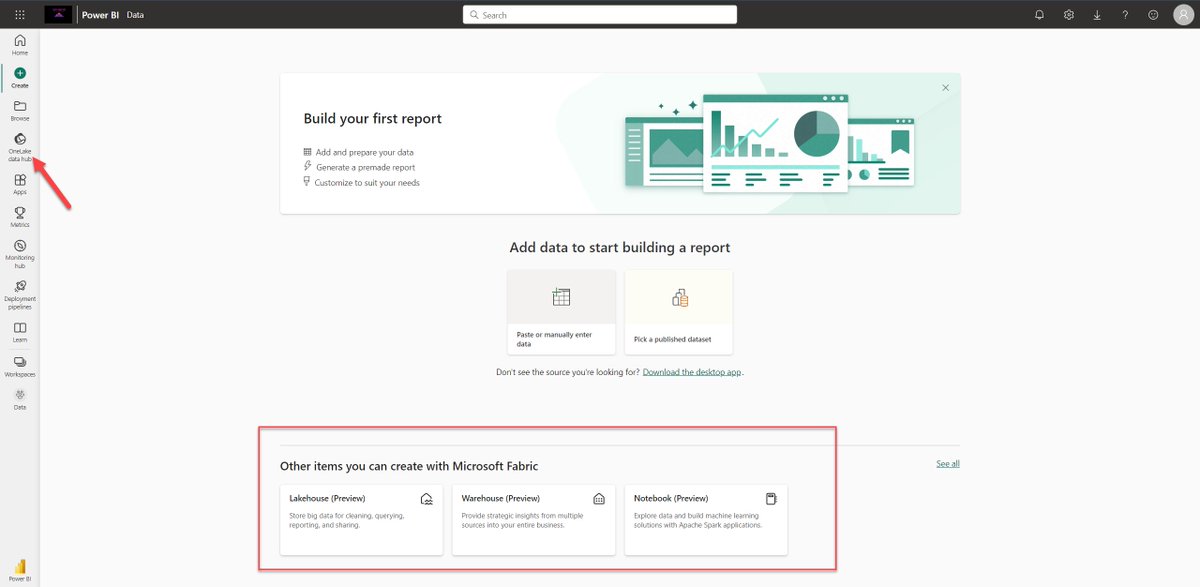Create a Notebook (Preview)
Screen dimensions: 1200x587
click(706, 520)
